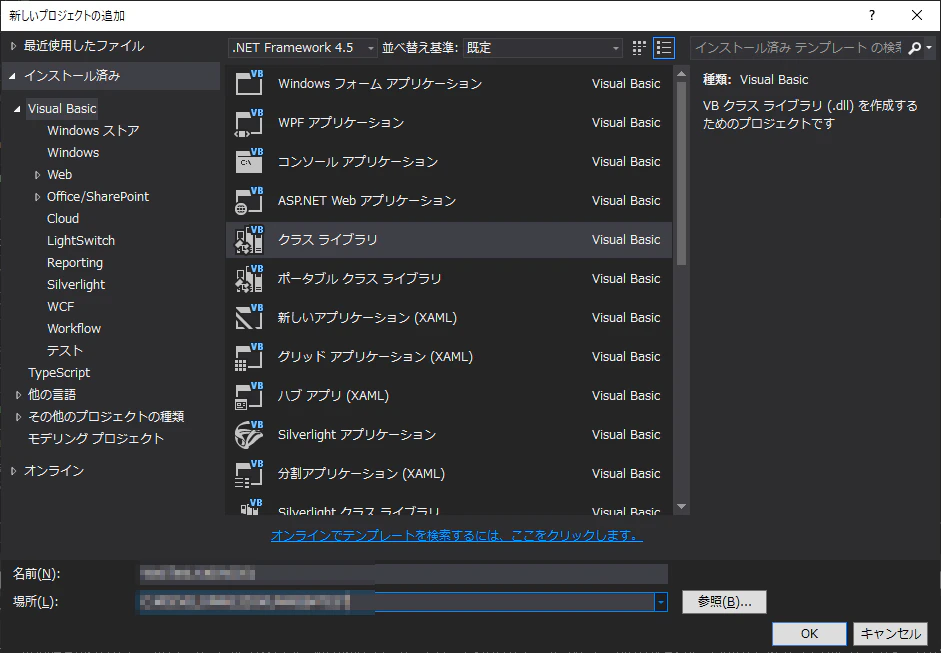This screenshot has width=941, height=653.
Task: Select the Silverlight category in tree
Action: coord(76,284)
